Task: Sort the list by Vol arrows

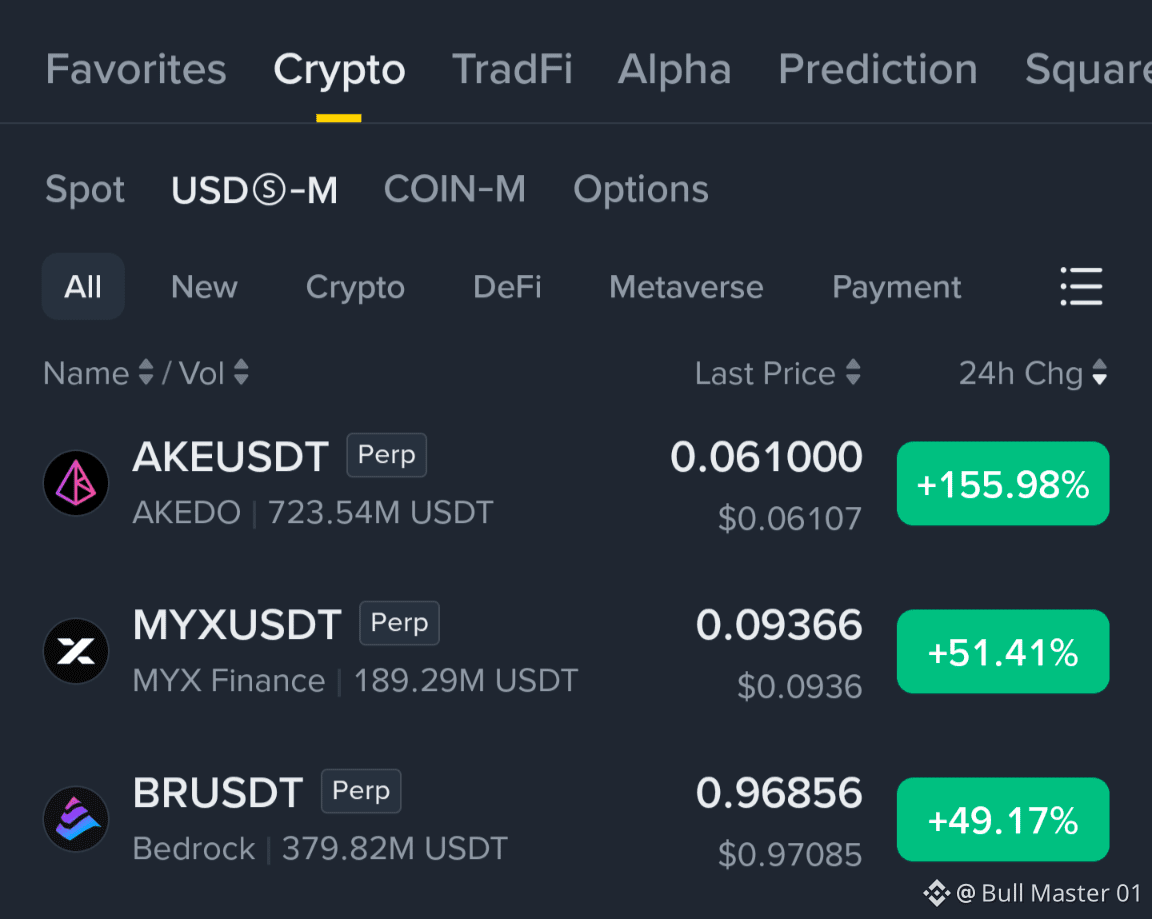Action: coord(241,372)
